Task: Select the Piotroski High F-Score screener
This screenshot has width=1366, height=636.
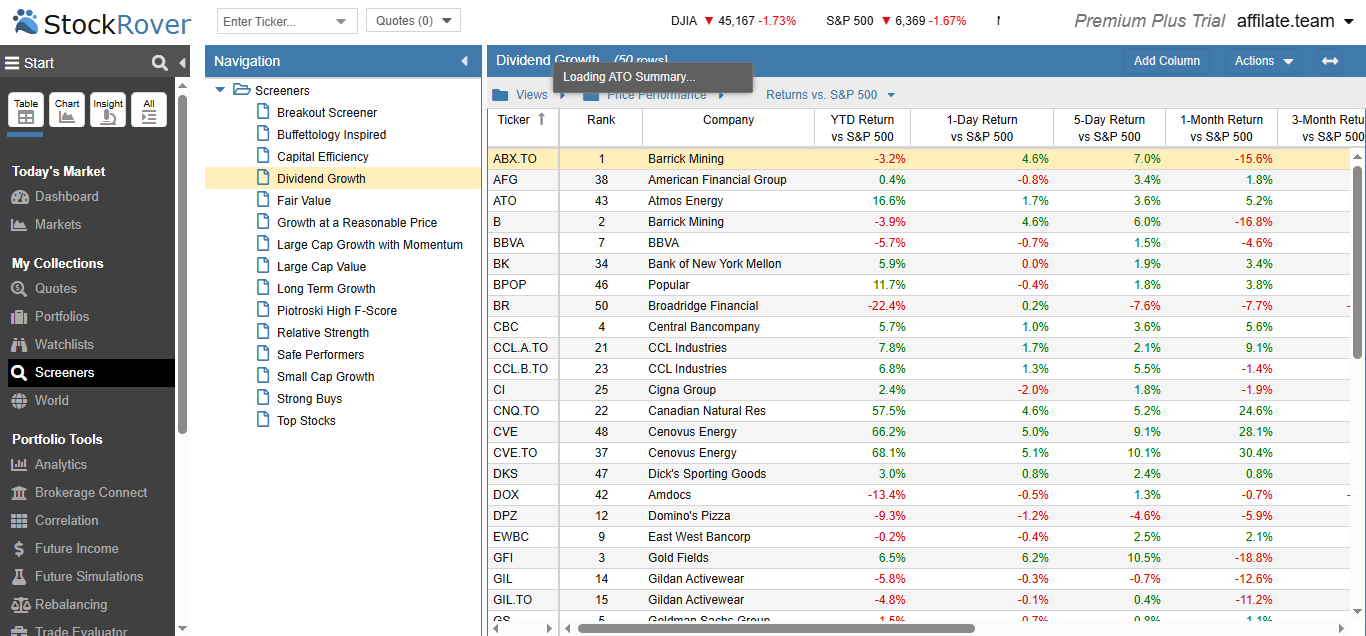Action: [337, 311]
